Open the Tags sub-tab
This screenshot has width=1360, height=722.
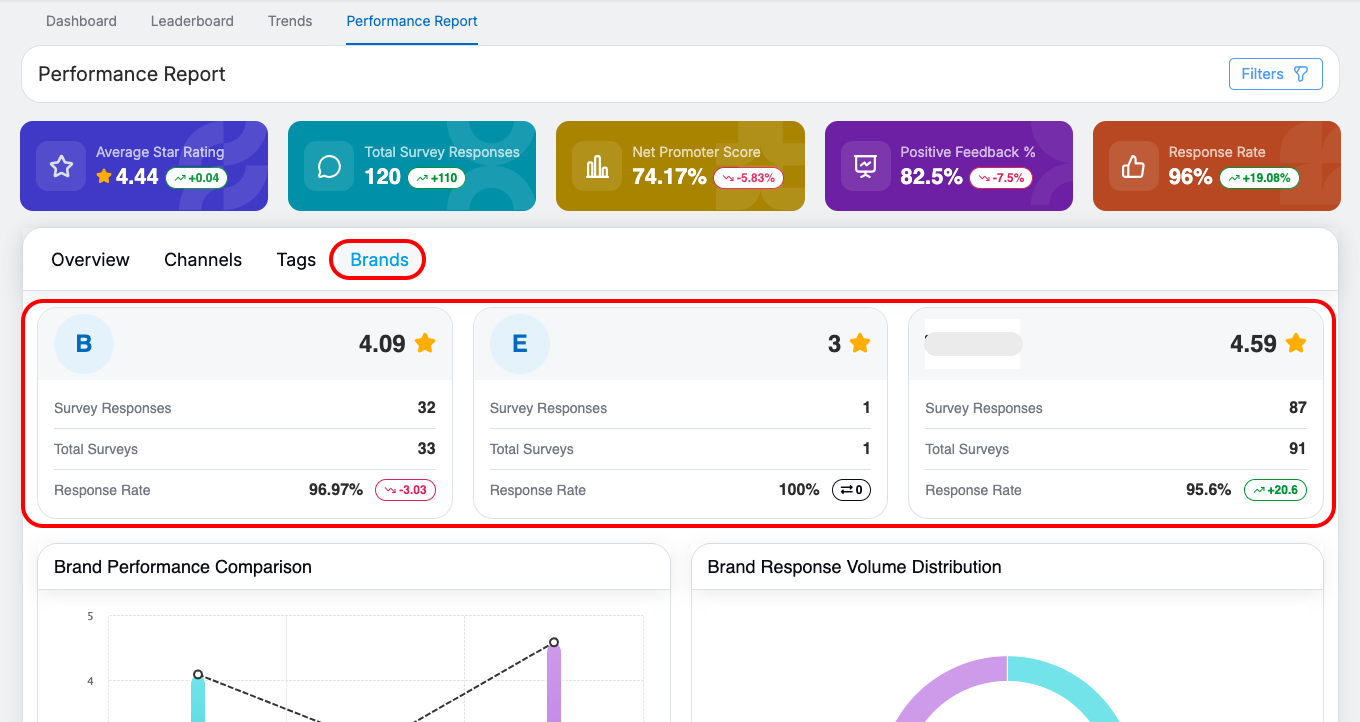coord(296,260)
